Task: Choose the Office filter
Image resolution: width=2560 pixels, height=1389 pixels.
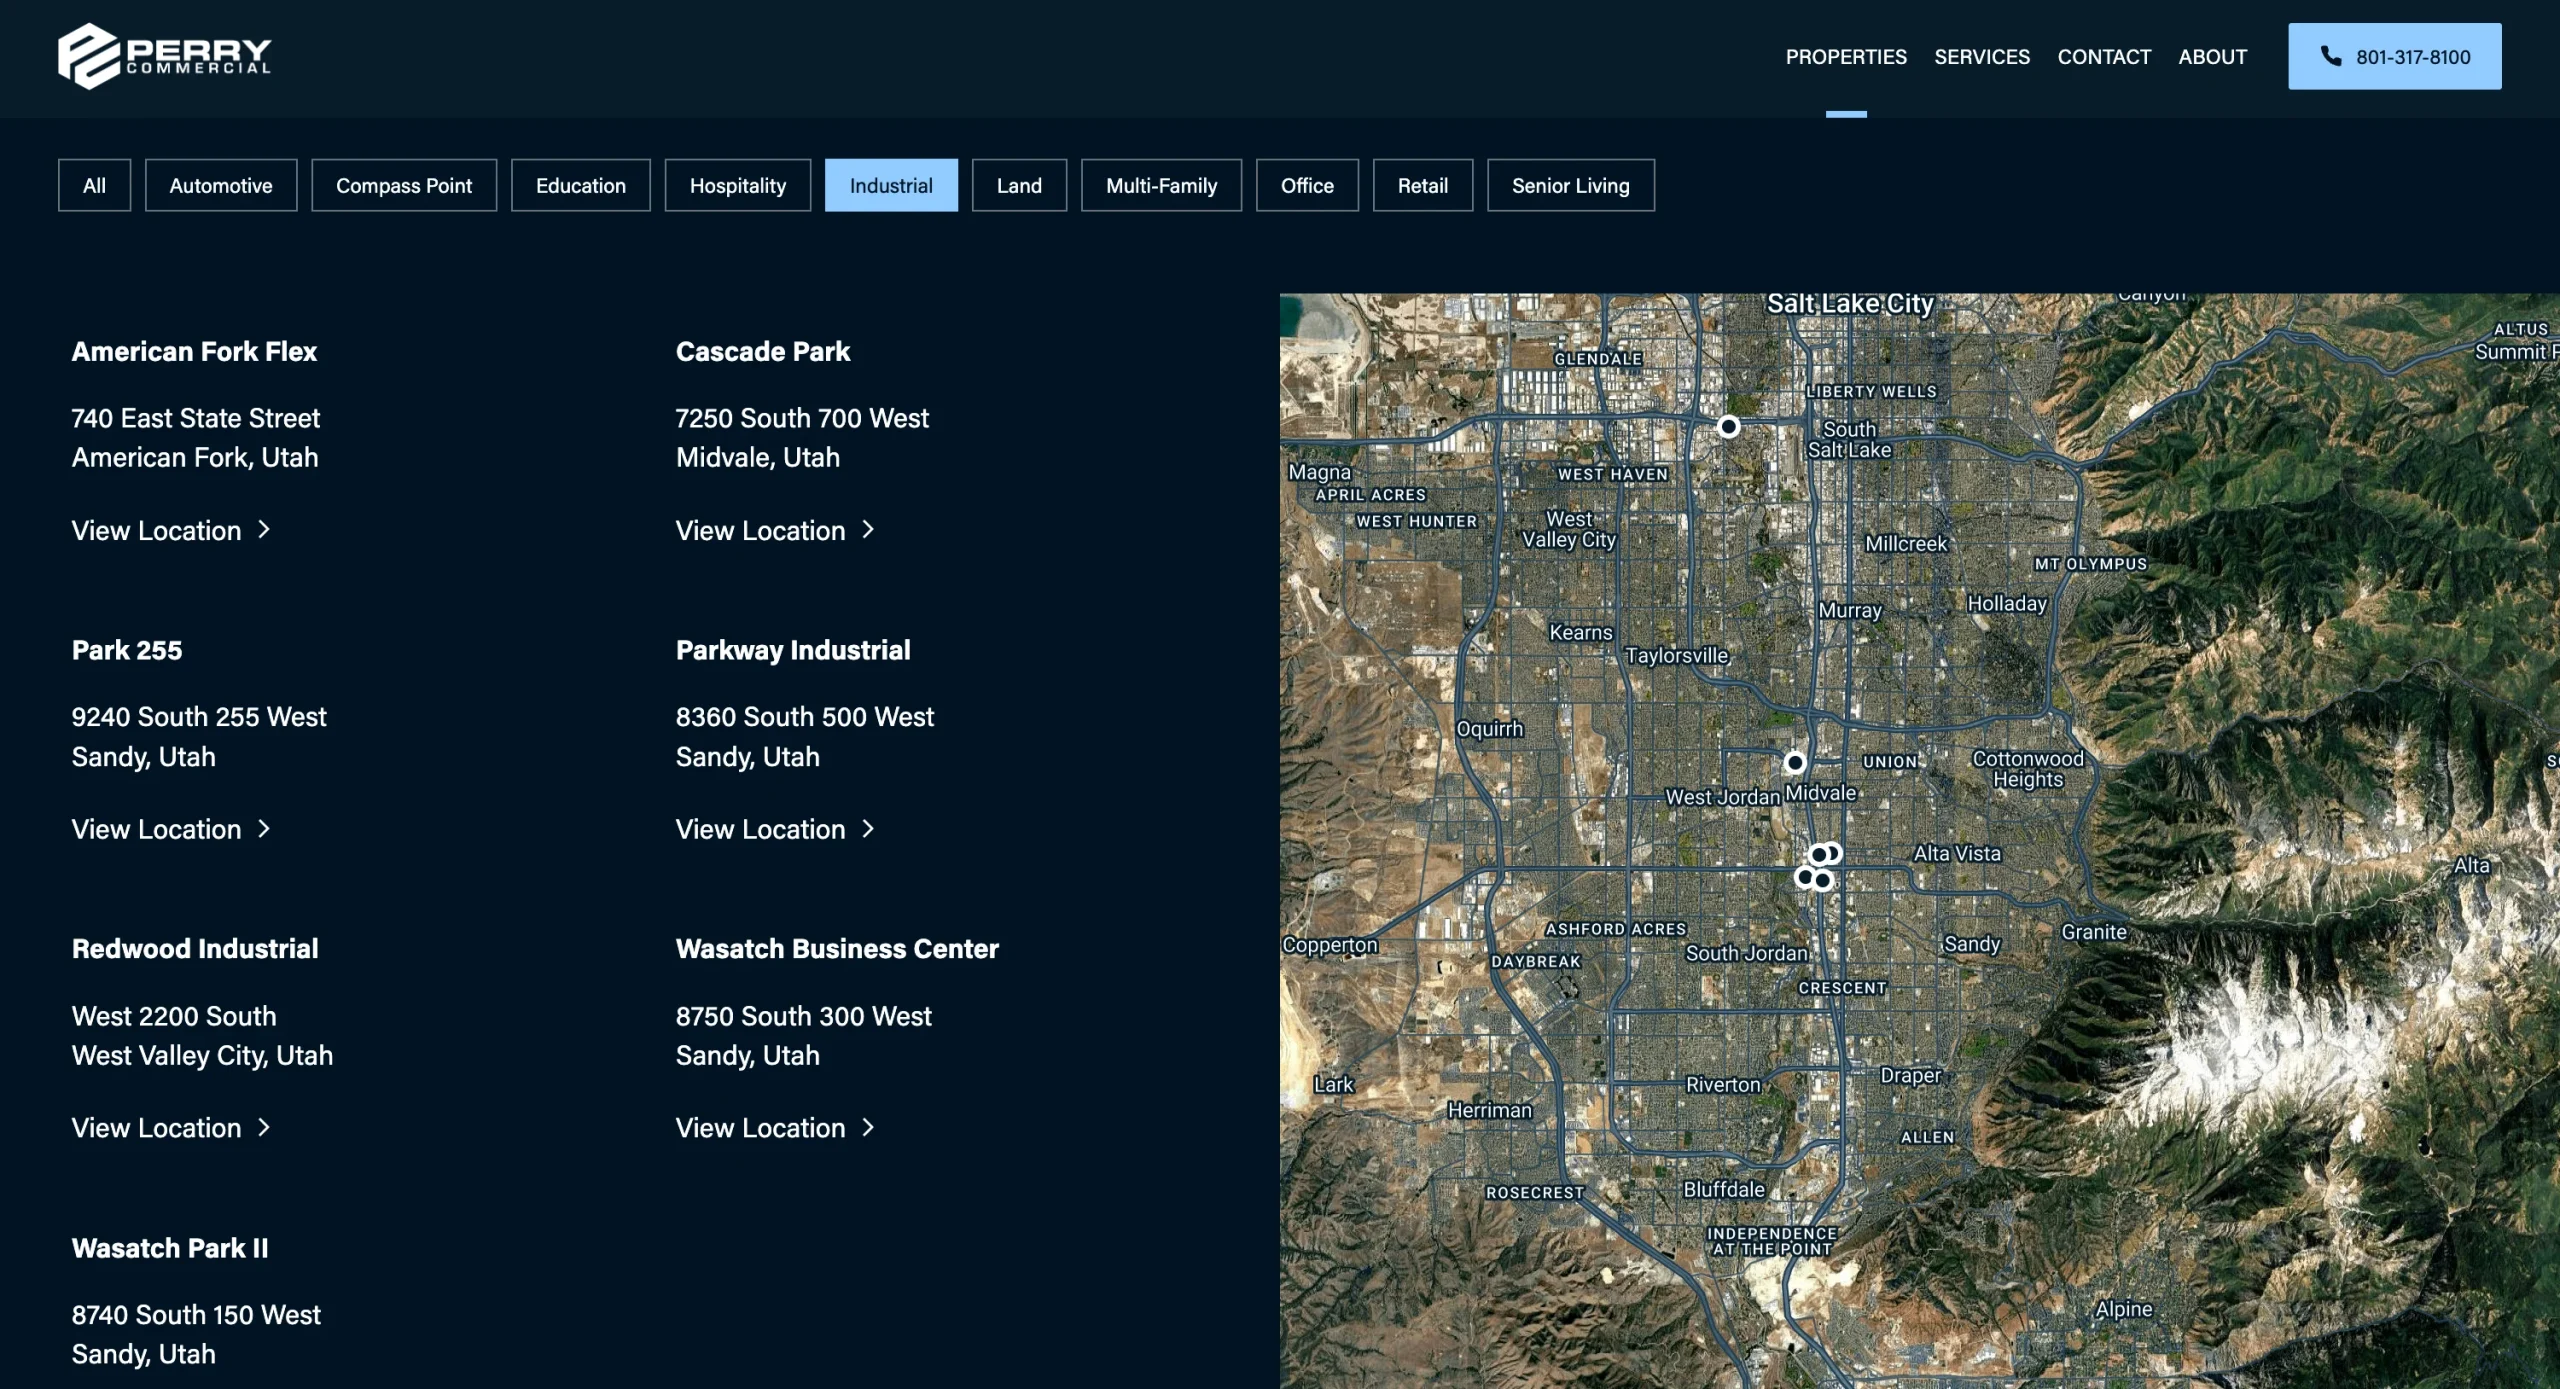Action: (x=1307, y=185)
